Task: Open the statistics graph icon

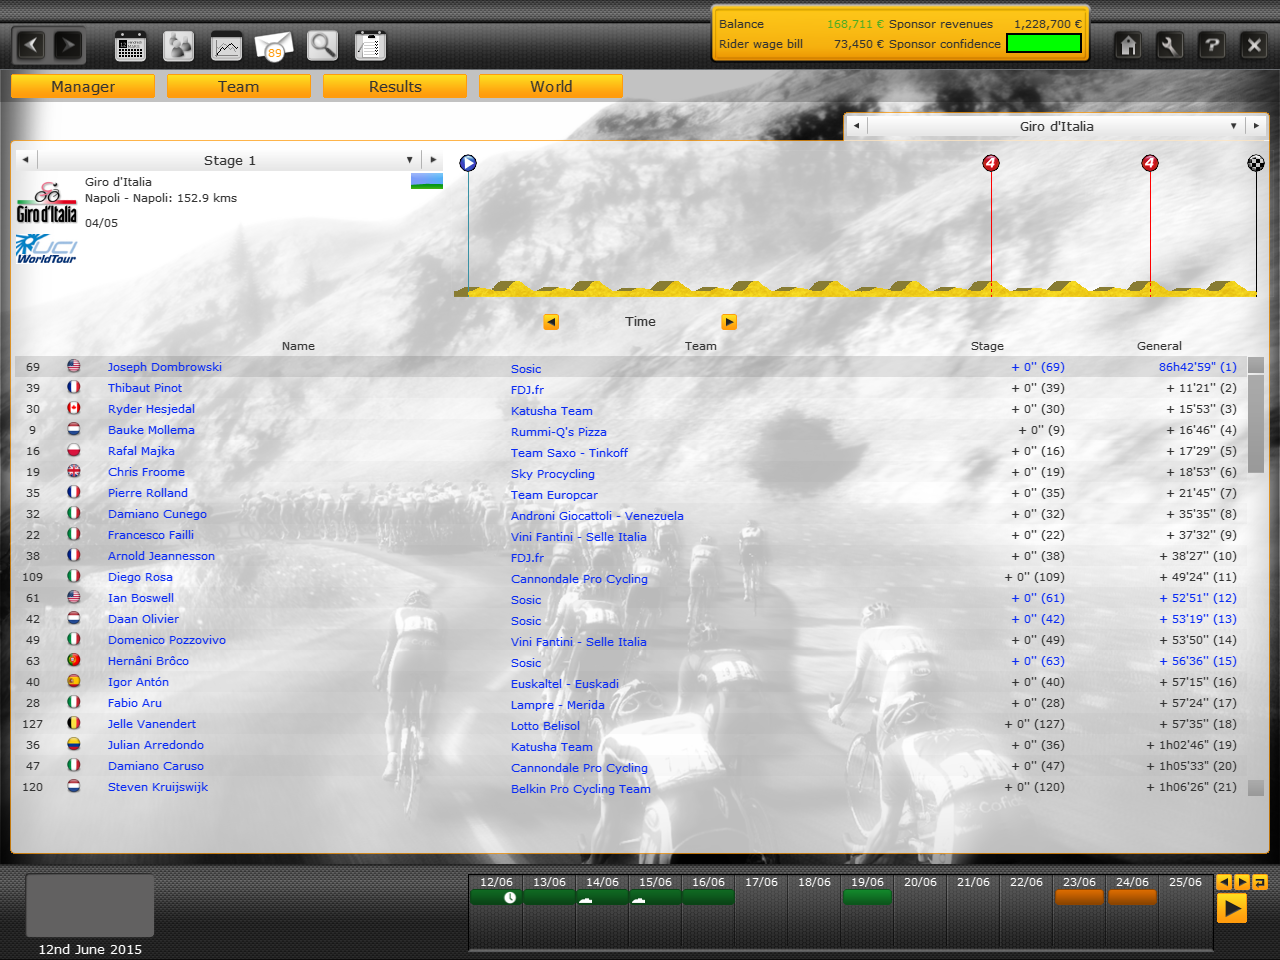Action: click(x=226, y=46)
